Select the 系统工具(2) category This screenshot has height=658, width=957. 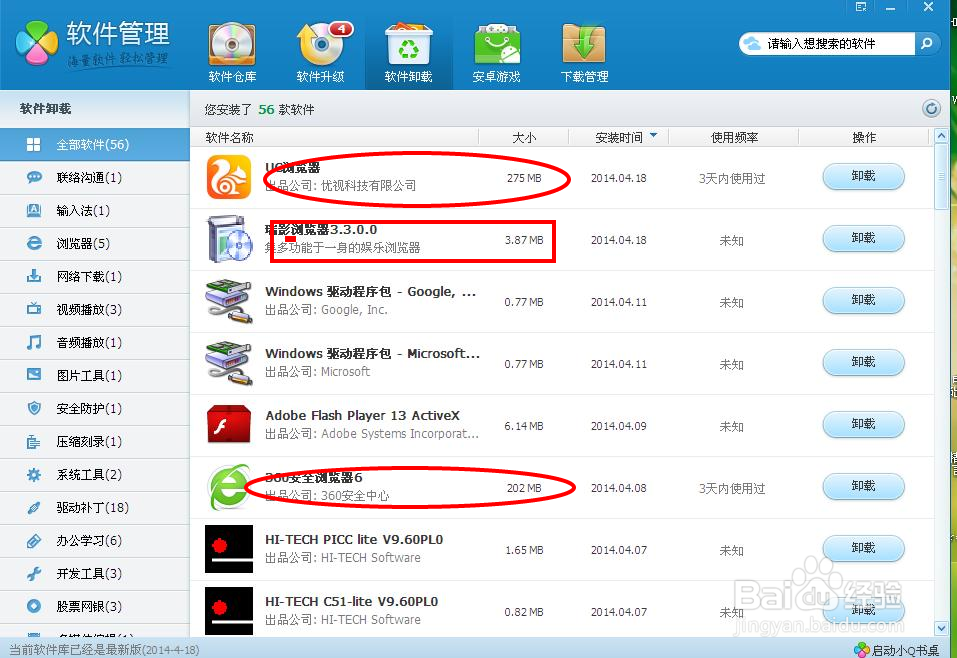click(x=95, y=474)
